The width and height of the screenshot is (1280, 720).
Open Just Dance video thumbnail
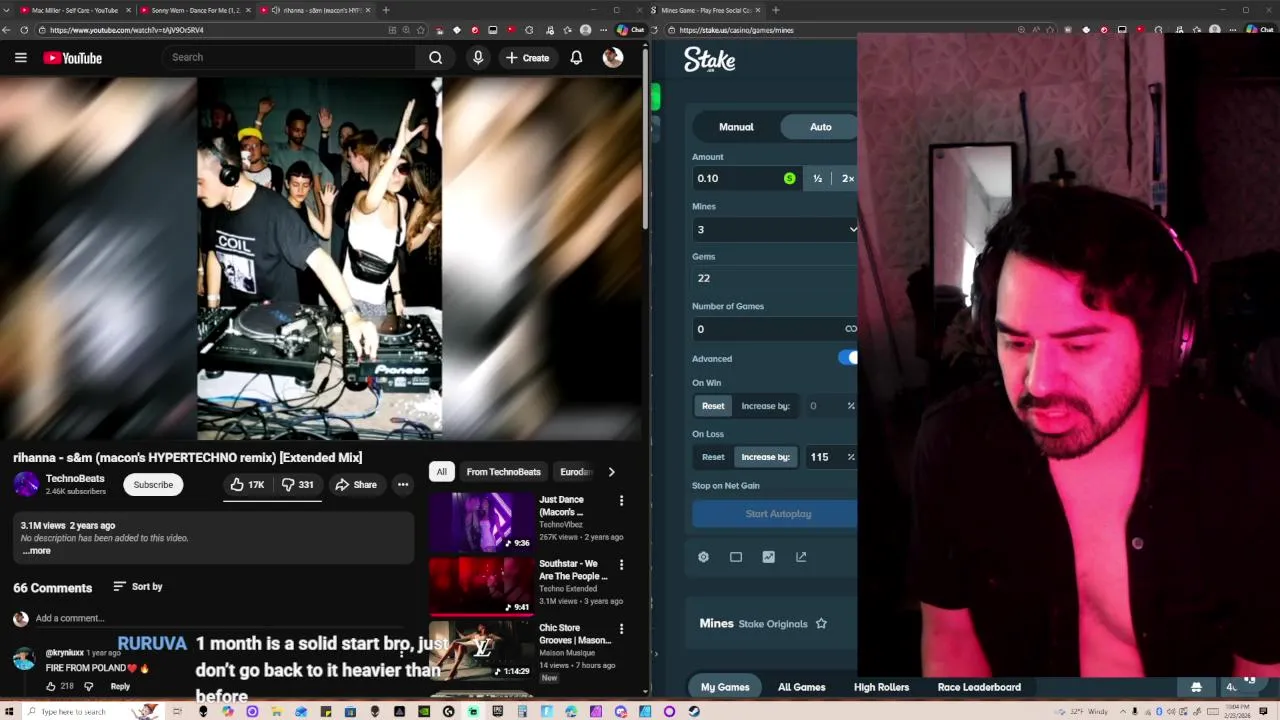[482, 521]
